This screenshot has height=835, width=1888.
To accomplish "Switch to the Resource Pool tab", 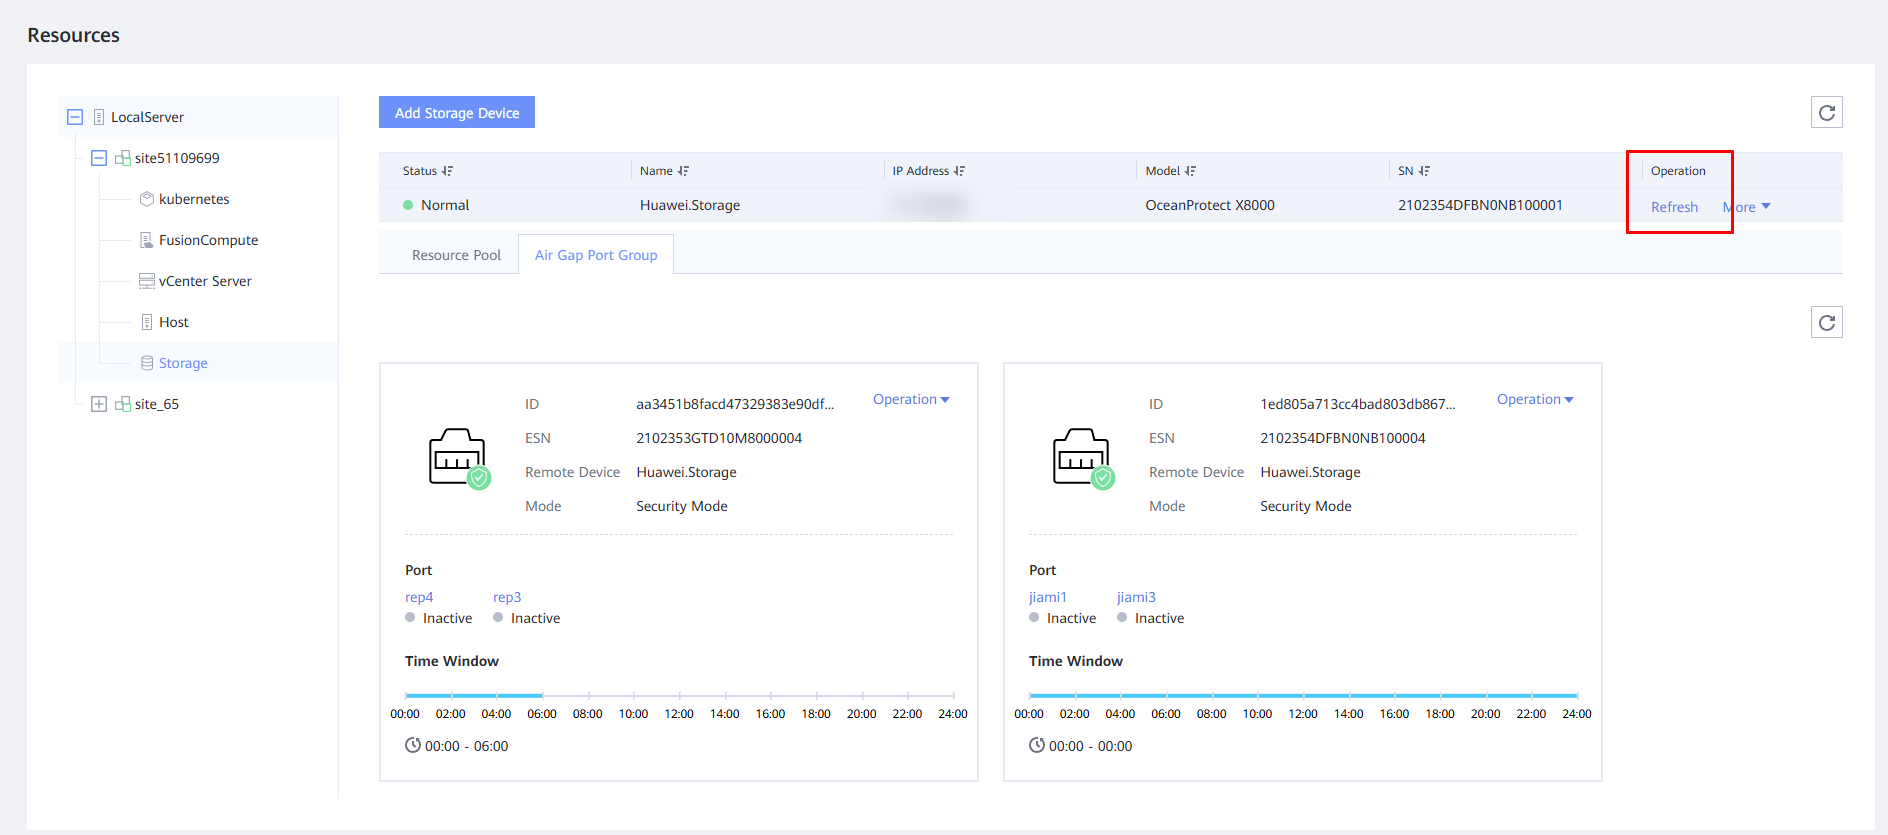I will (456, 255).
